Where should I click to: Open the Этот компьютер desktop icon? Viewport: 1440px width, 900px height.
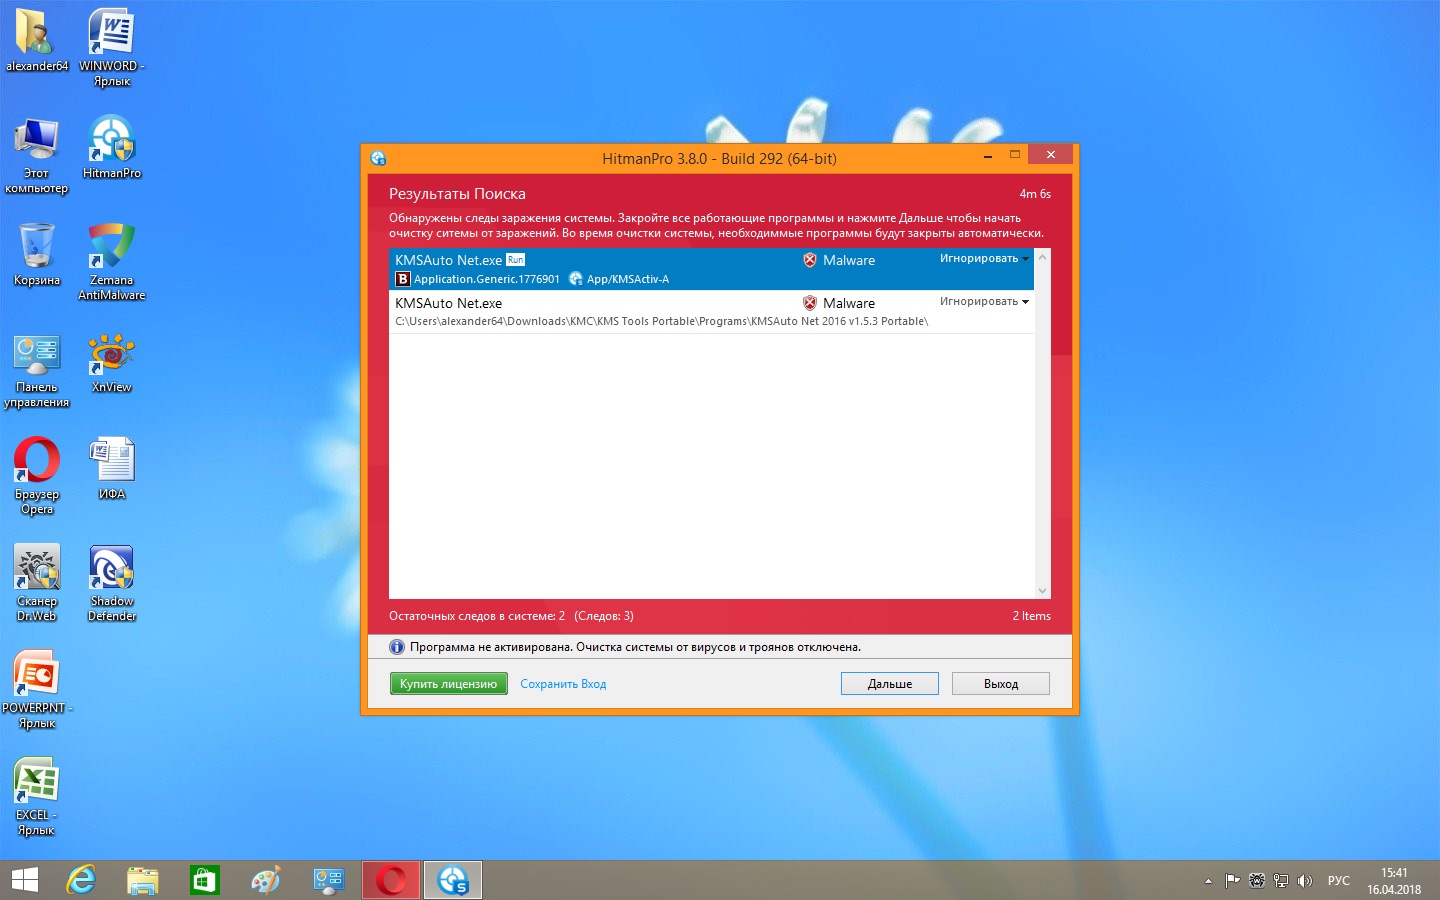click(37, 155)
